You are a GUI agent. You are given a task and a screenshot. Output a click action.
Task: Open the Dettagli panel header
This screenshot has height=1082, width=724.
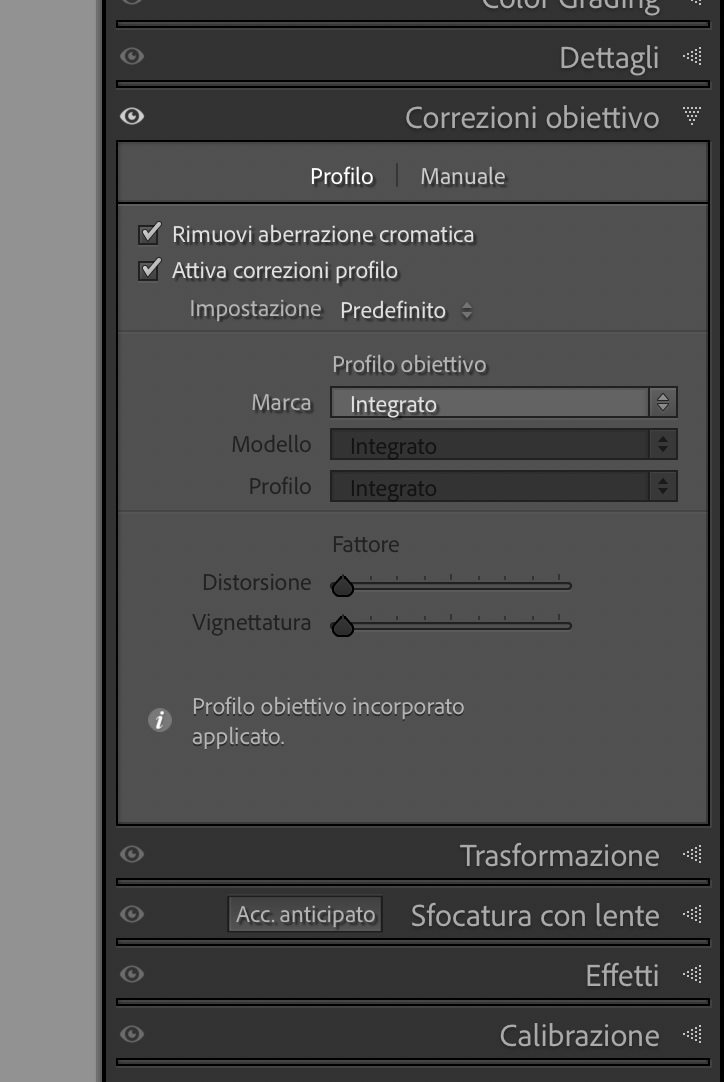tap(609, 57)
